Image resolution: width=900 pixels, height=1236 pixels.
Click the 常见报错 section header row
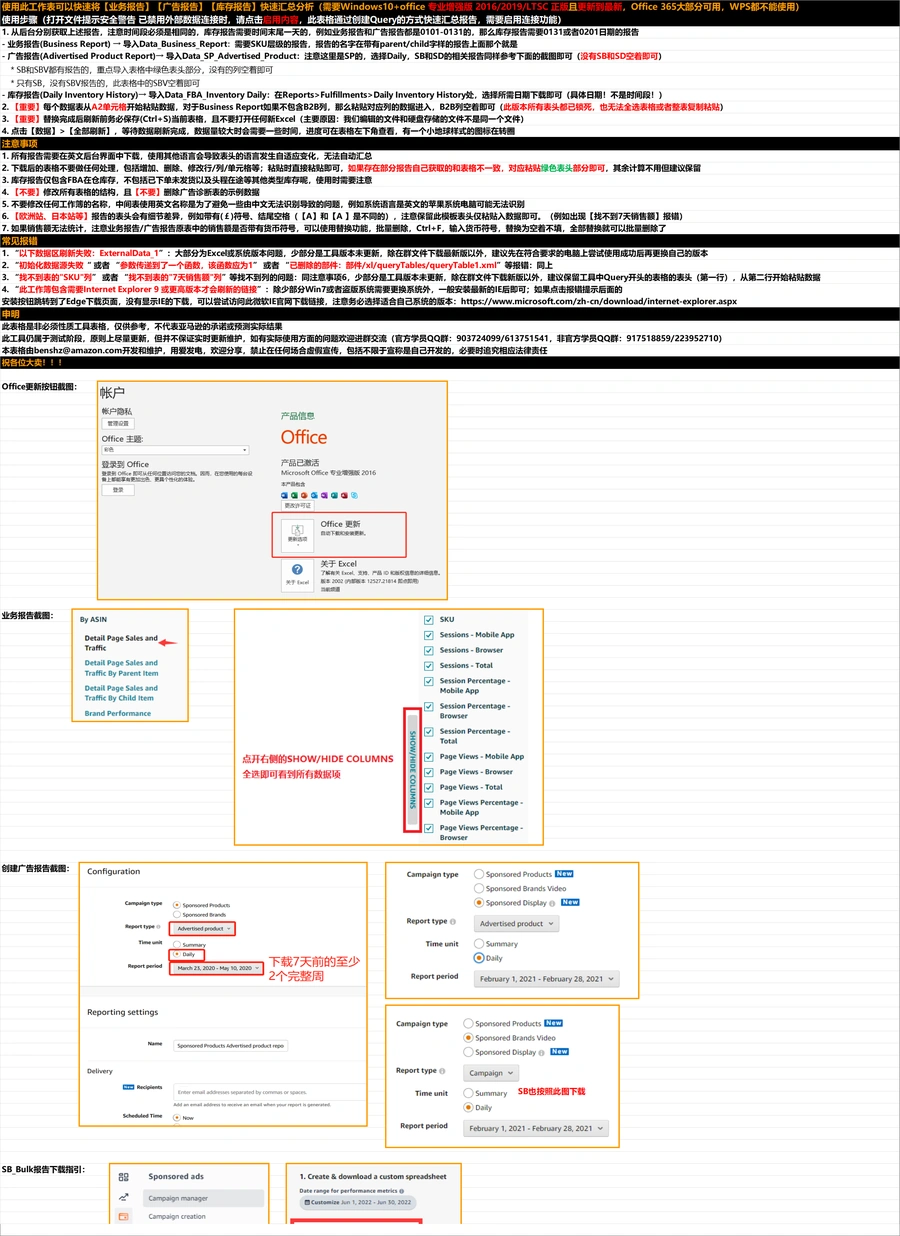point(450,241)
